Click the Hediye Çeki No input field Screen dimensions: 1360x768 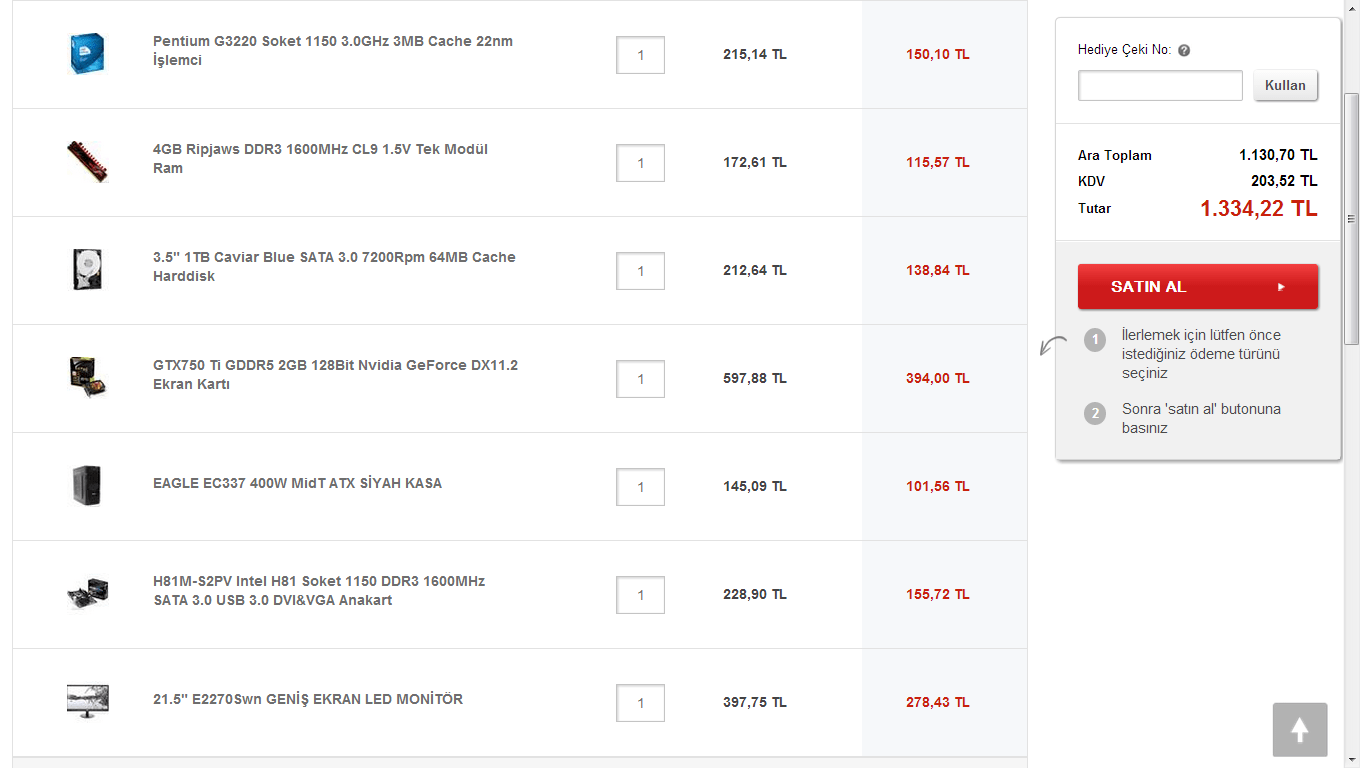[x=1160, y=86]
